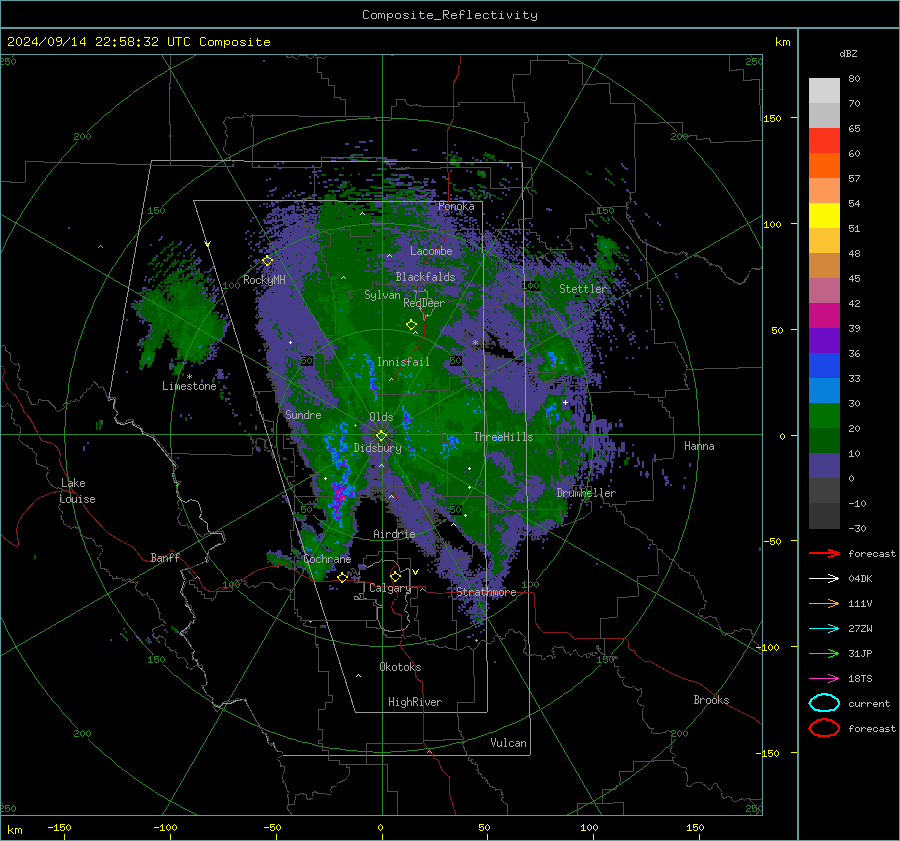Click the Airdrie city label
Image resolution: width=900 pixels, height=841 pixels.
[394, 534]
